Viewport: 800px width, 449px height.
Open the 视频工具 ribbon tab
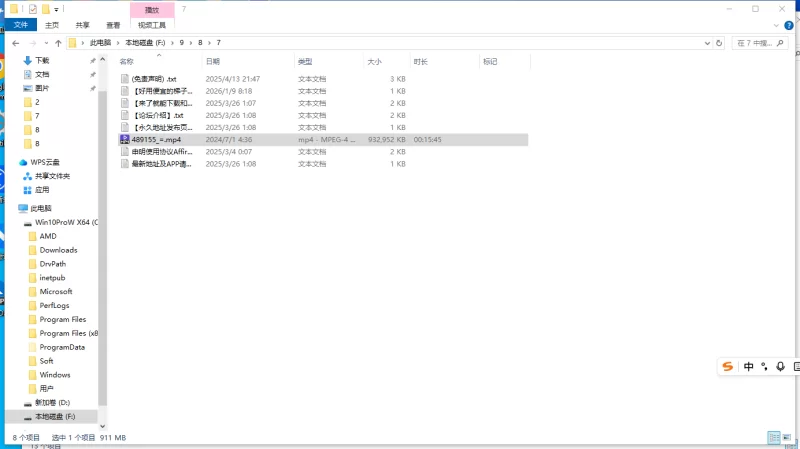point(152,25)
